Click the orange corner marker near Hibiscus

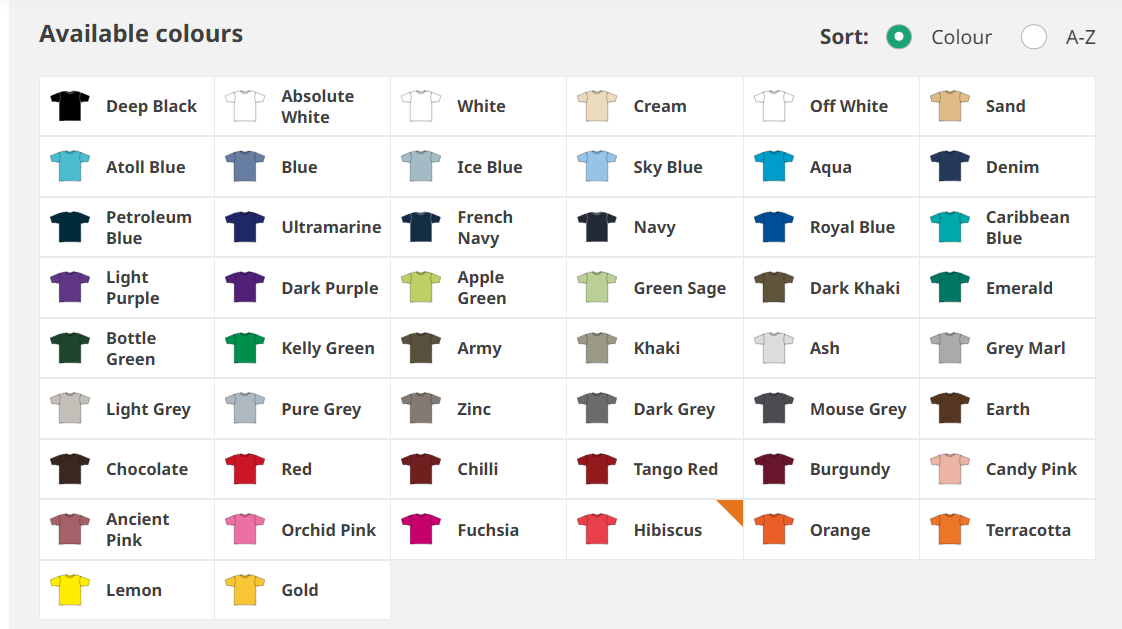(x=733, y=509)
